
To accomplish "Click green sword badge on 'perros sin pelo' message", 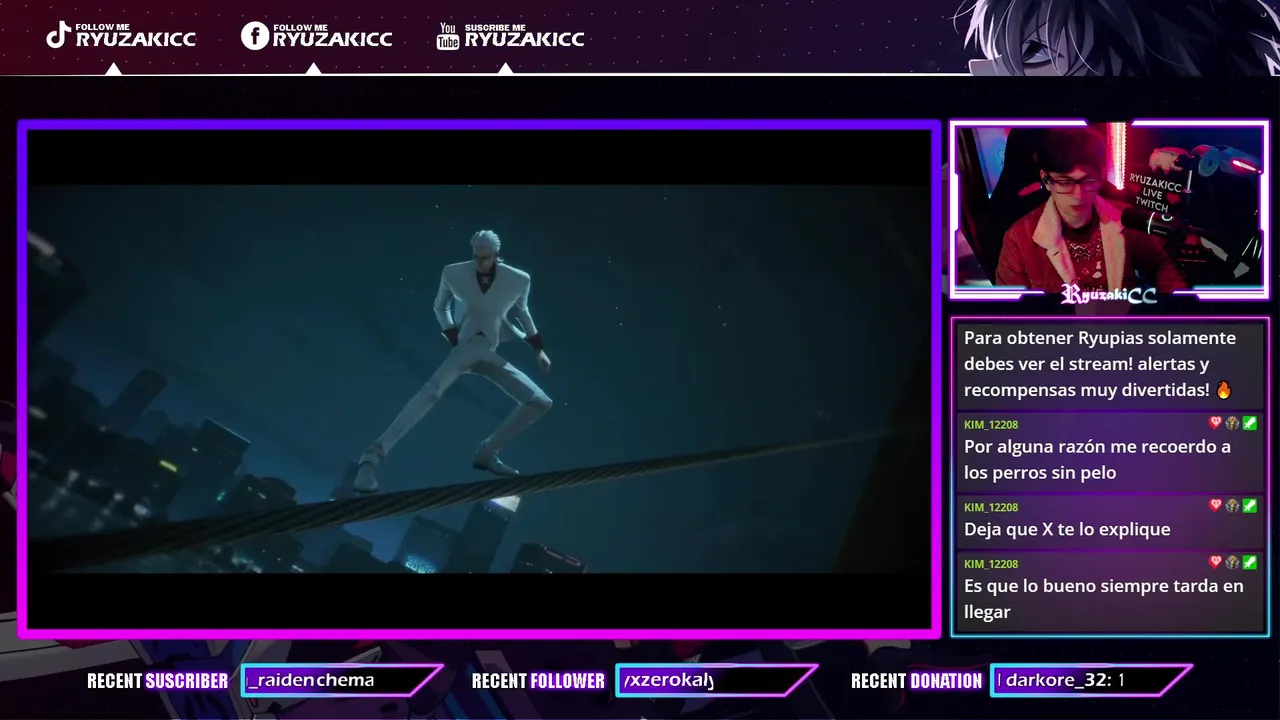I will pyautogui.click(x=1249, y=424).
